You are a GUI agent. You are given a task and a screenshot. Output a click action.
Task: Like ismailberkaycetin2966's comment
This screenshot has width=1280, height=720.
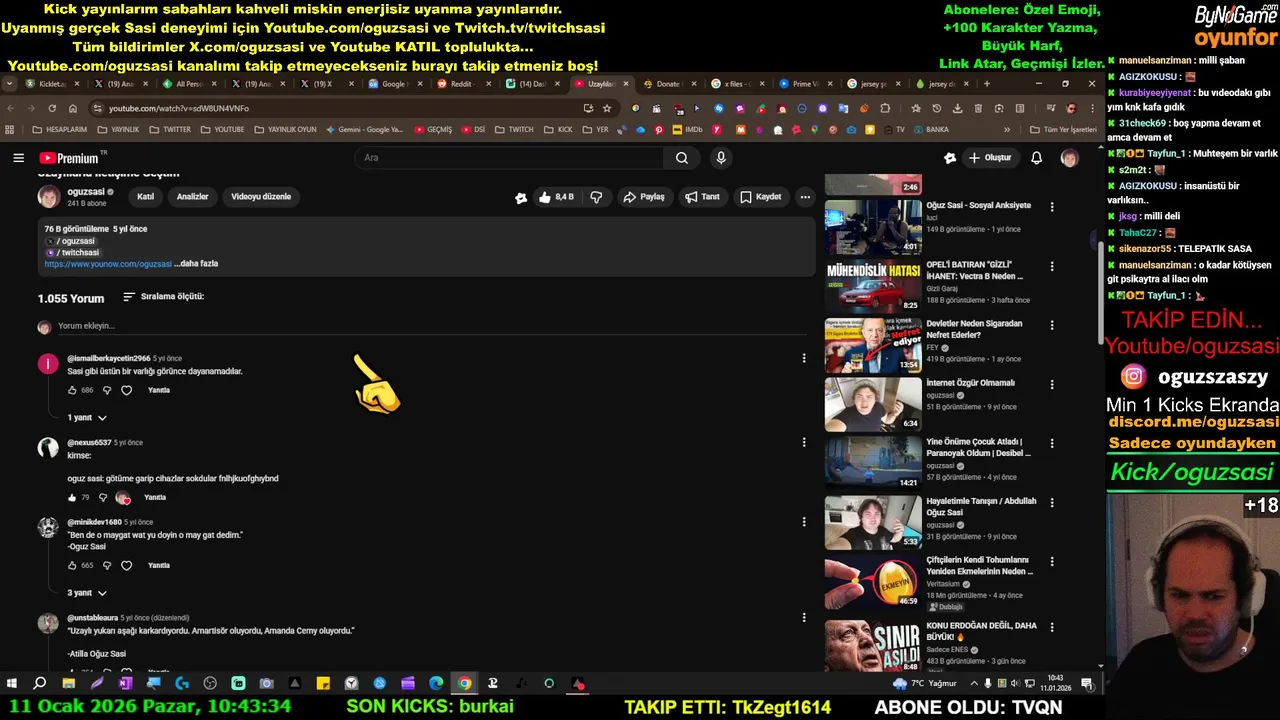(72, 390)
